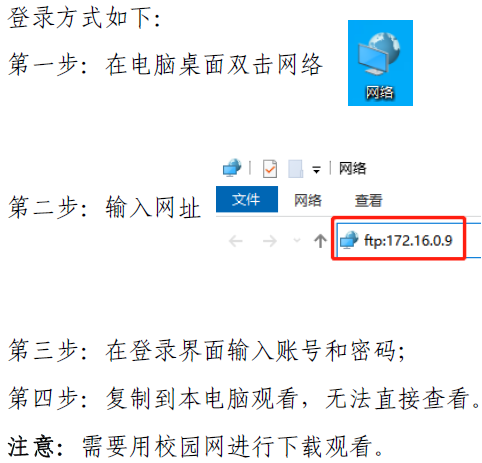This screenshot has height=463, width=482.
Task: Expand the recent locations chevron beside forward arrow
Action: (297, 240)
